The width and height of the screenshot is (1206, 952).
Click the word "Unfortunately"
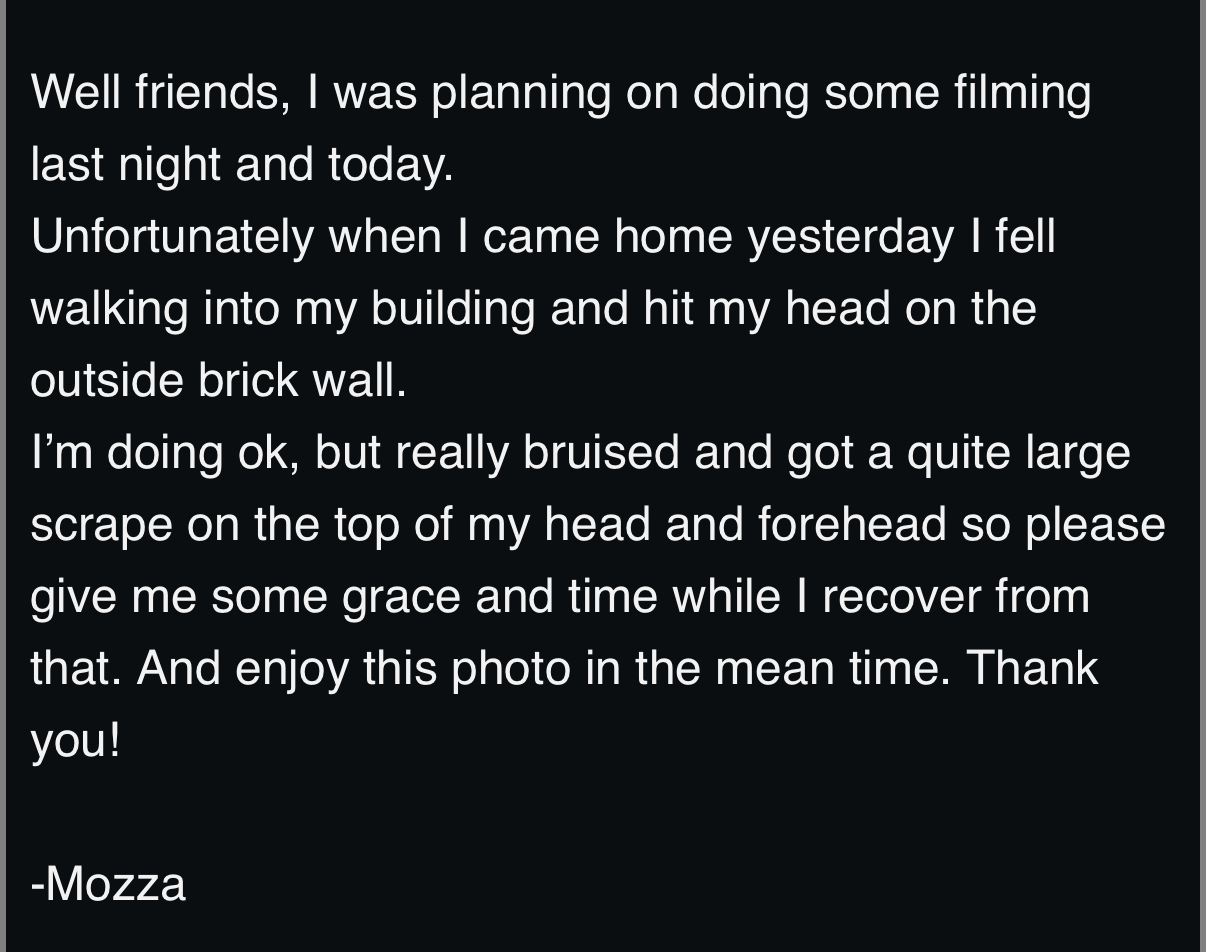click(172, 237)
